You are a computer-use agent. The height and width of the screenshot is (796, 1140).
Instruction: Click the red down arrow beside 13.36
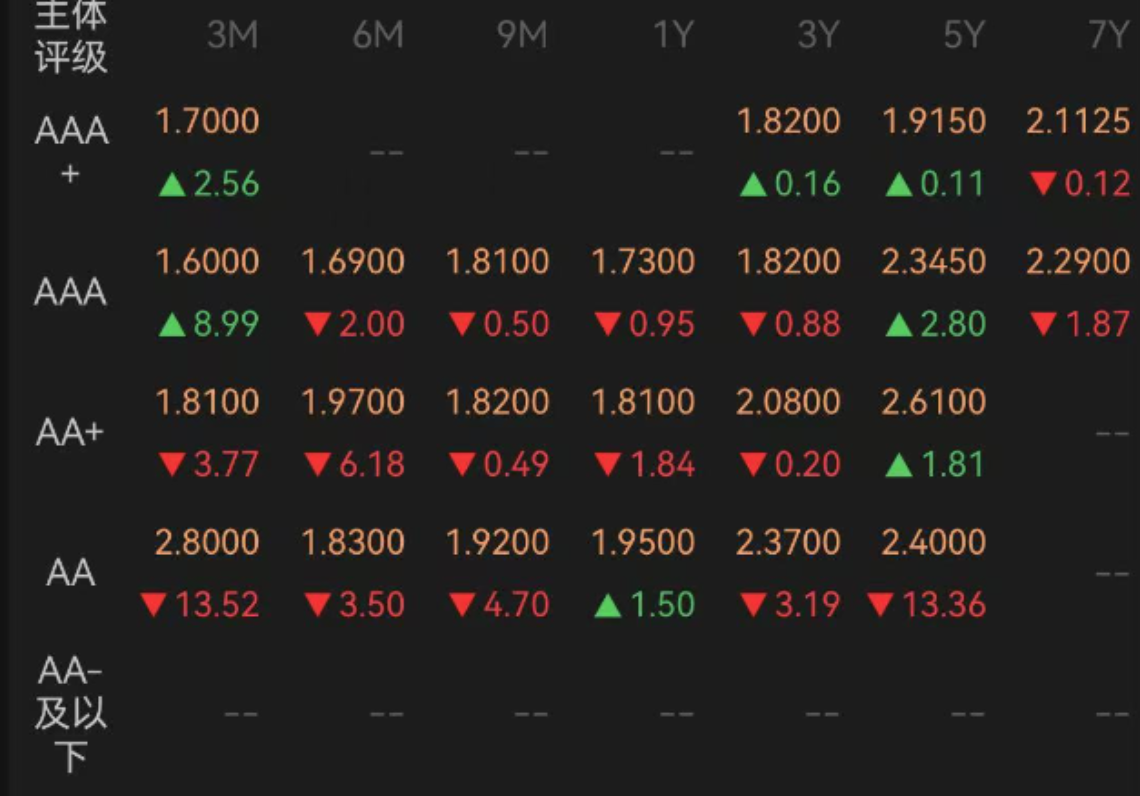pos(880,605)
